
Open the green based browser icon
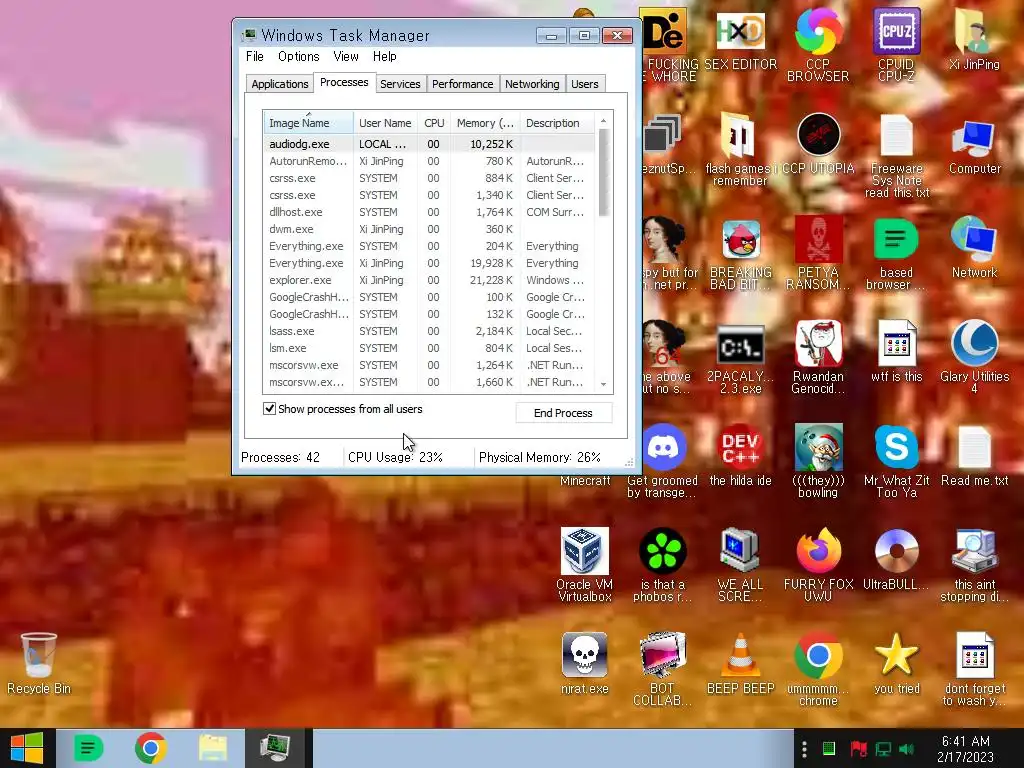[896, 253]
